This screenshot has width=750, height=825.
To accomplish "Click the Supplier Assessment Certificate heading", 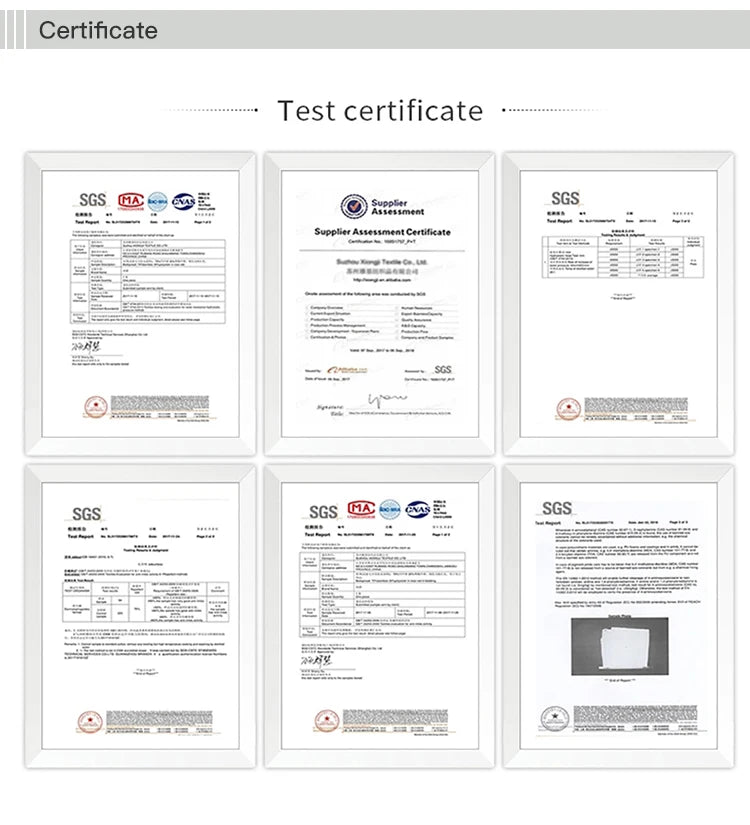I will point(383,232).
